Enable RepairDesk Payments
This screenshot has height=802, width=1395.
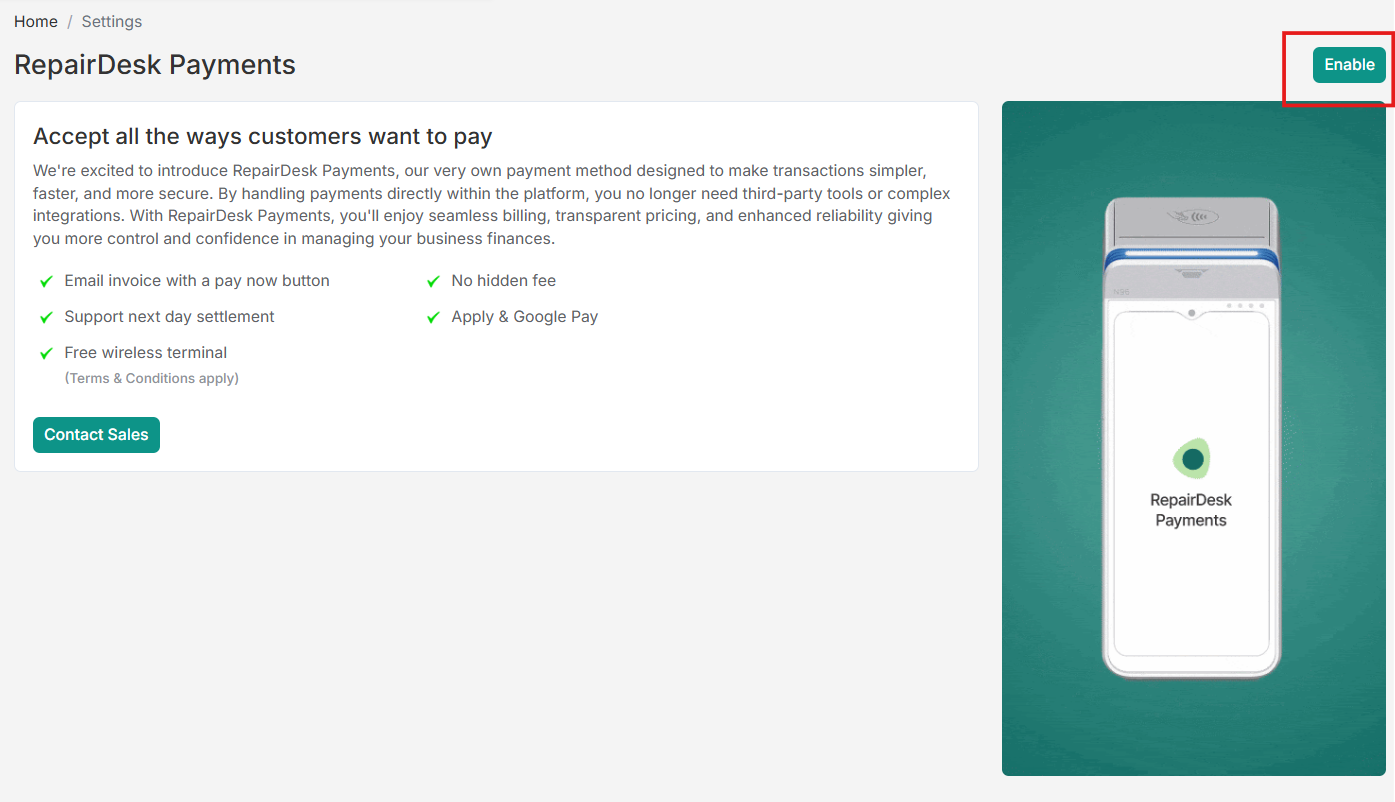[1349, 64]
